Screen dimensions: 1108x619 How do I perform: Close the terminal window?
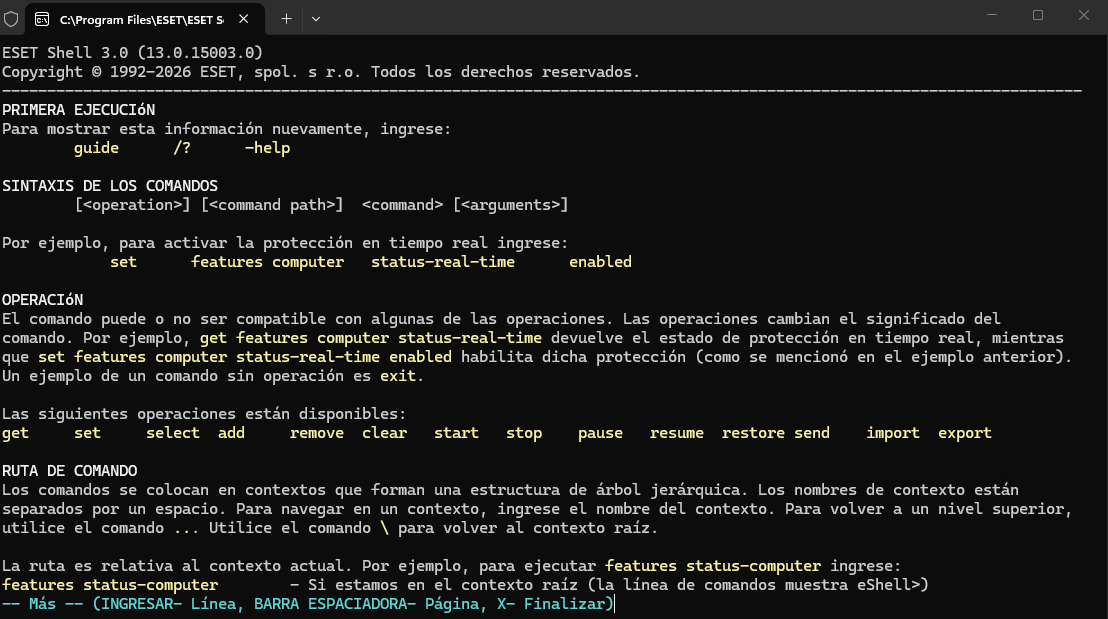pos(1084,15)
